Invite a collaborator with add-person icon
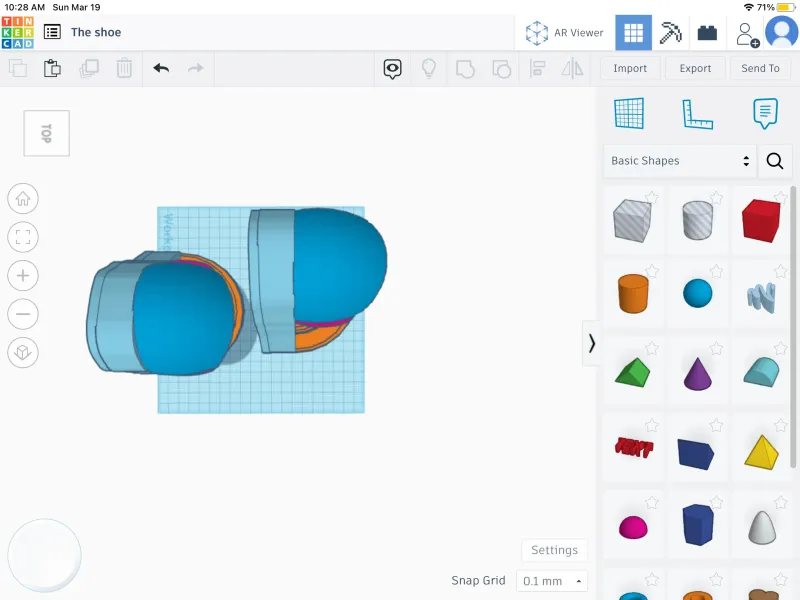This screenshot has width=800, height=600. pyautogui.click(x=747, y=34)
